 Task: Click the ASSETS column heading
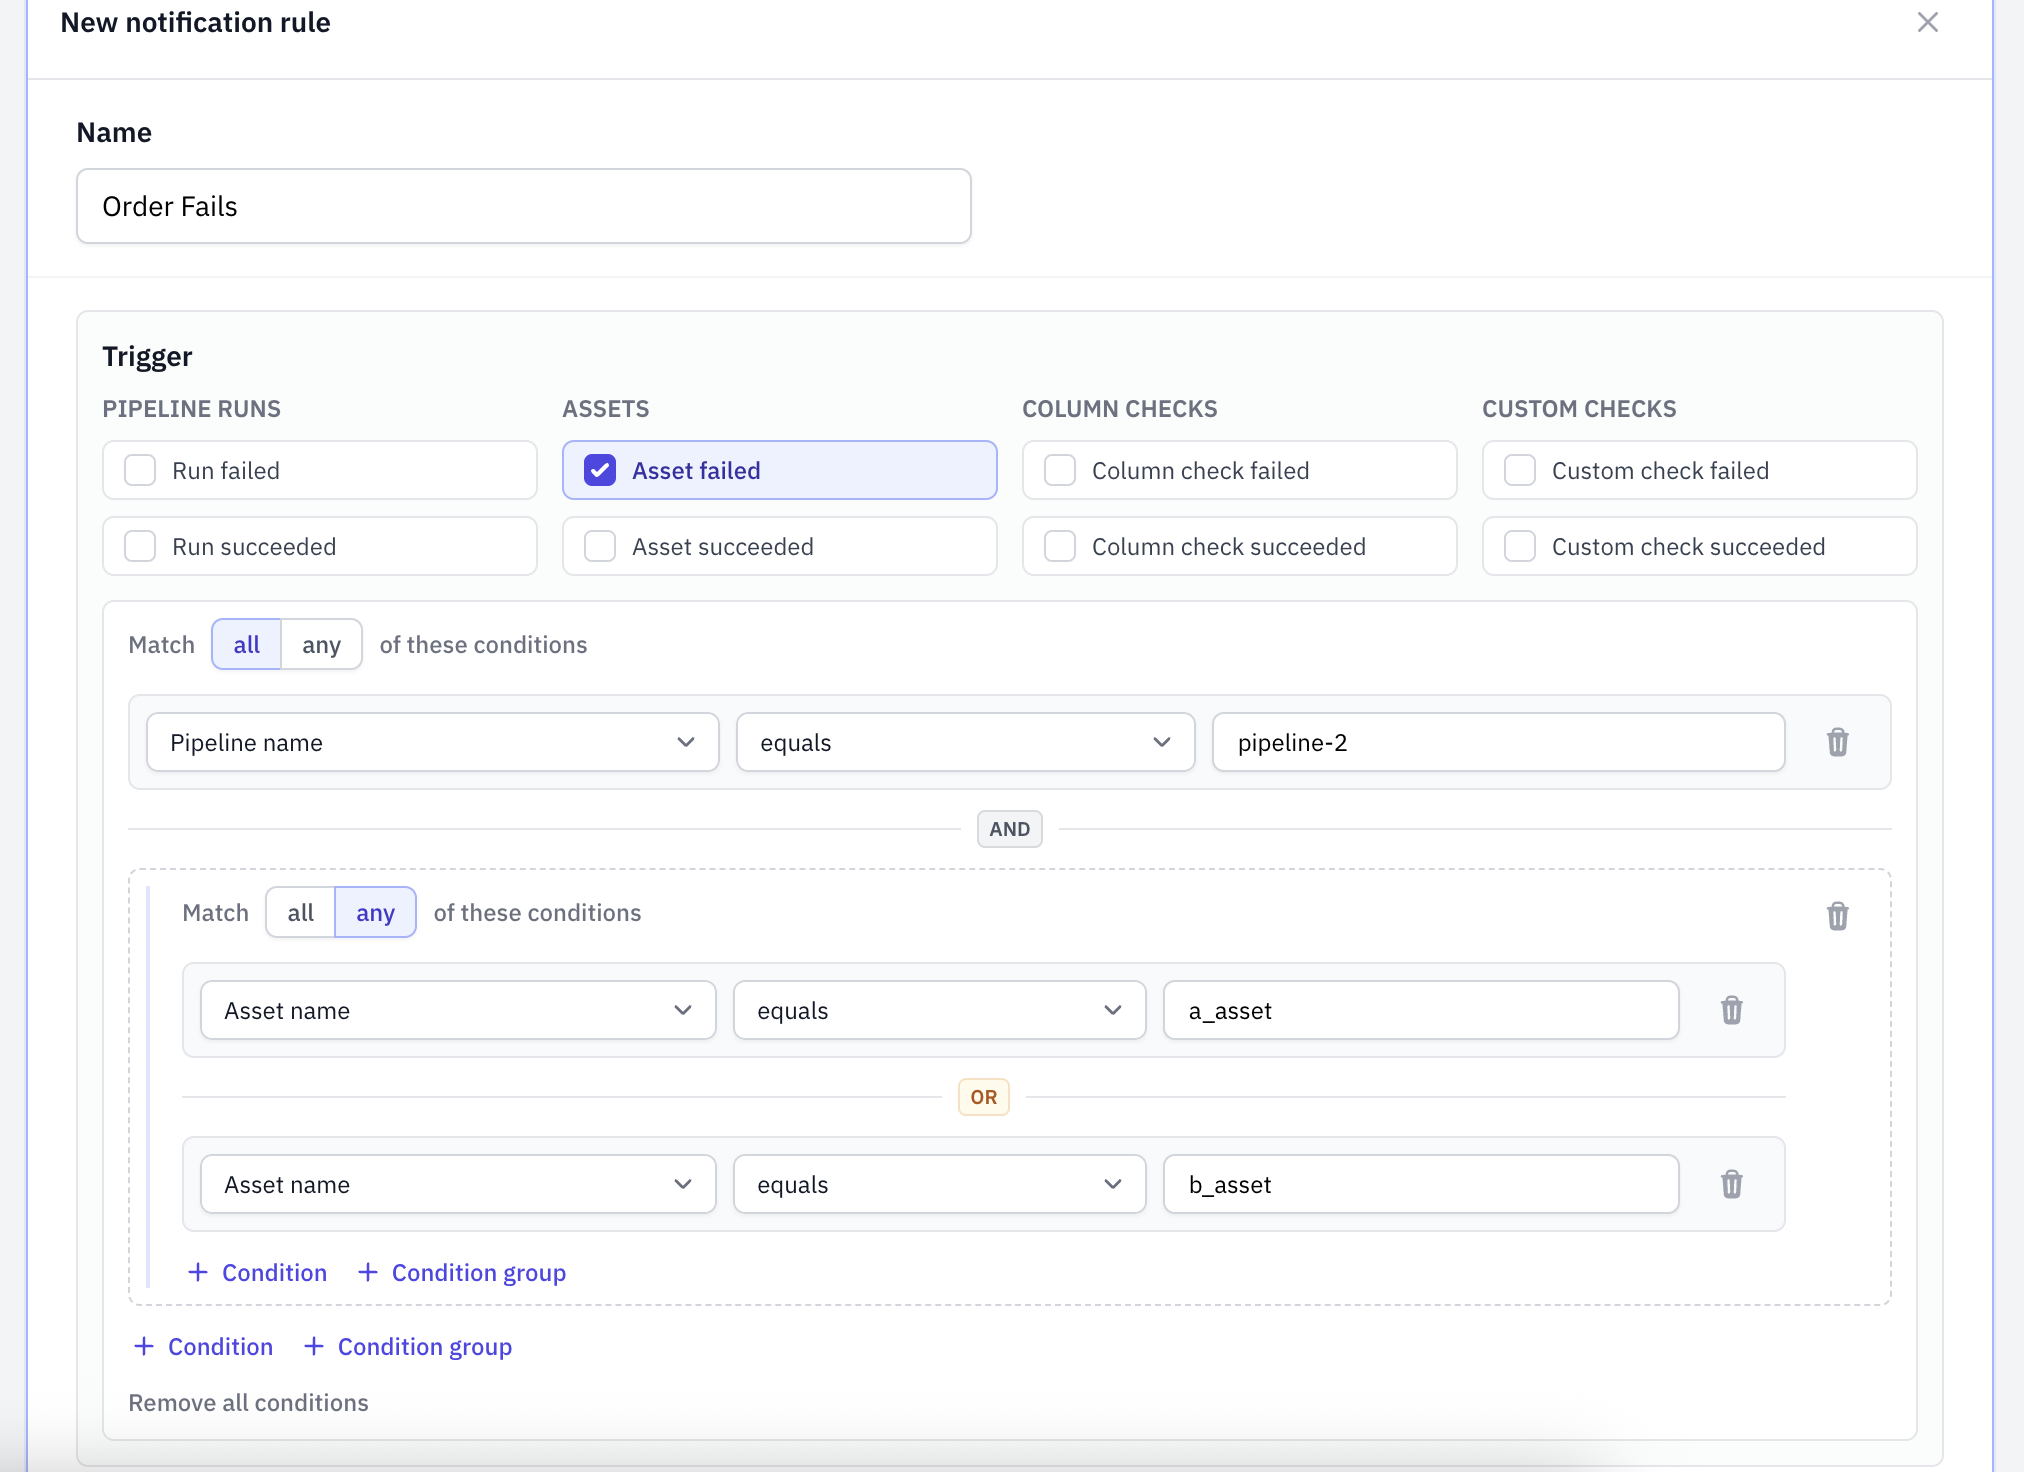click(x=606, y=409)
